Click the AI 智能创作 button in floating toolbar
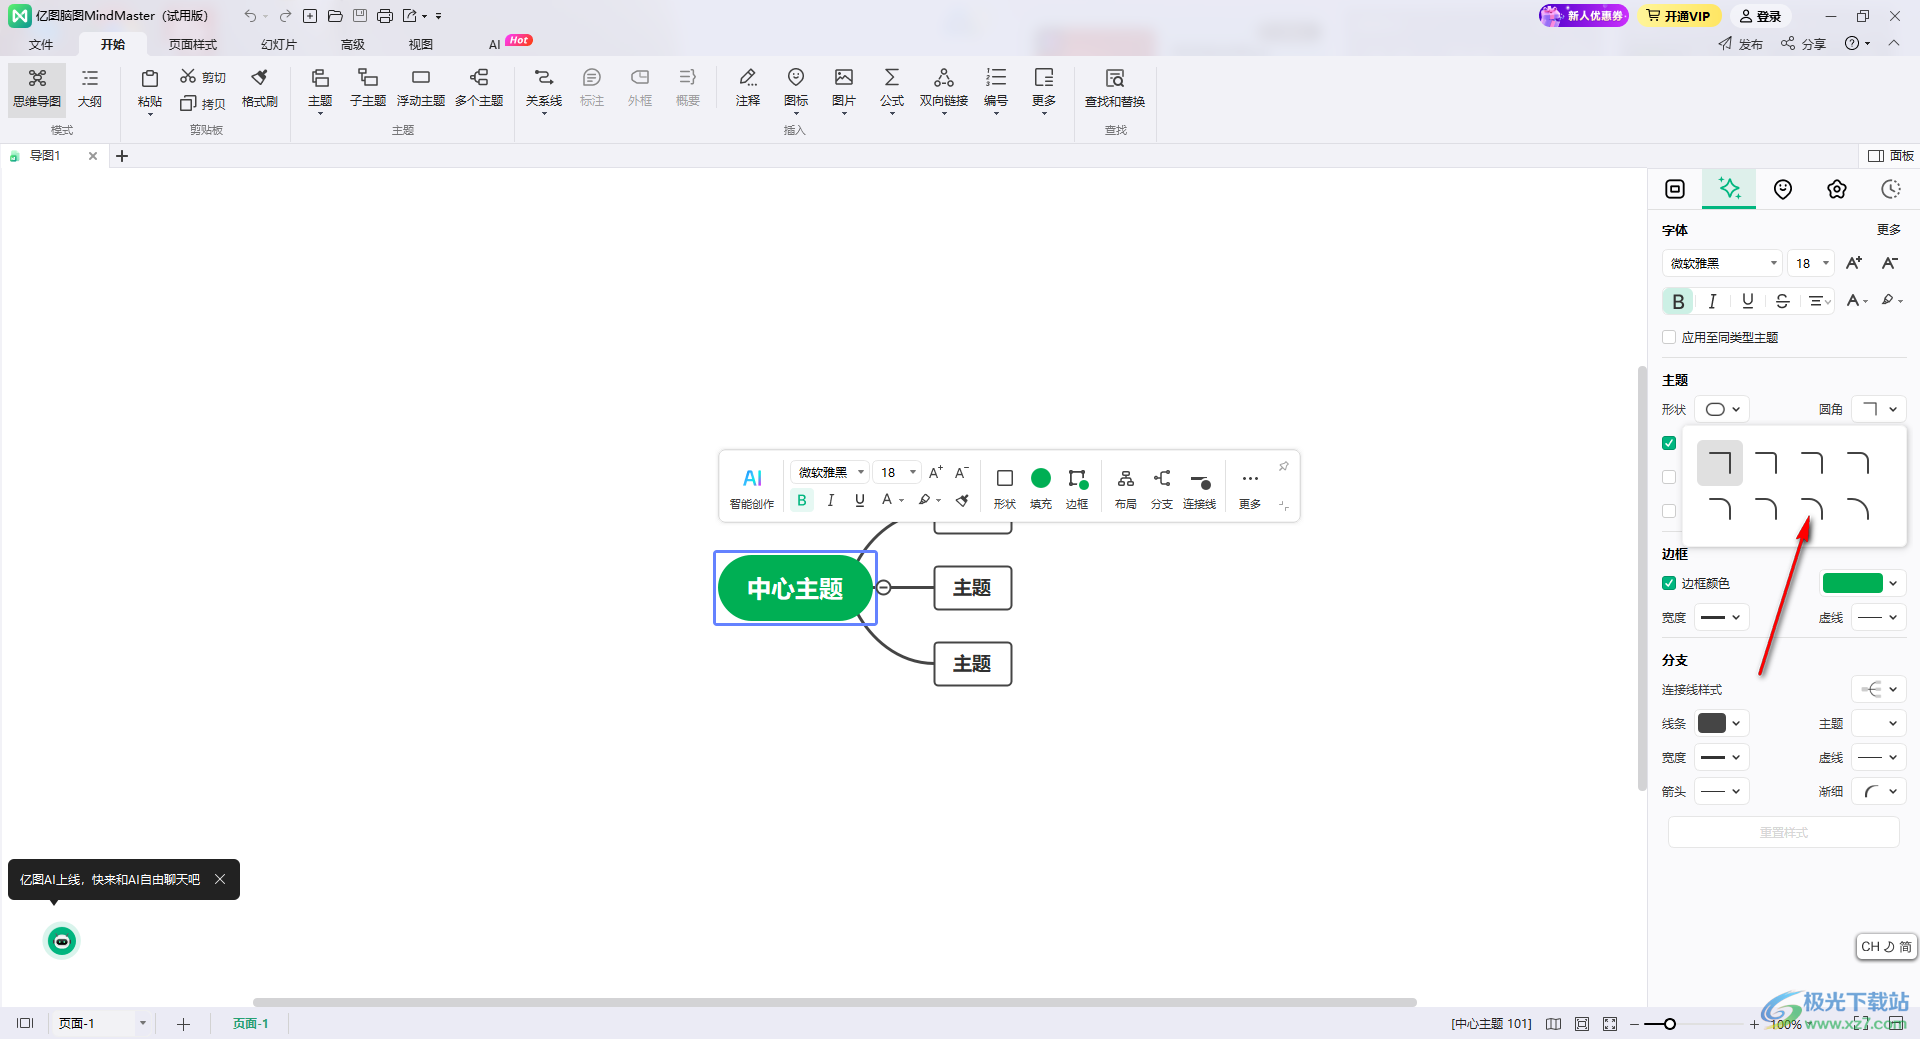1920x1040 pixels. [x=752, y=487]
